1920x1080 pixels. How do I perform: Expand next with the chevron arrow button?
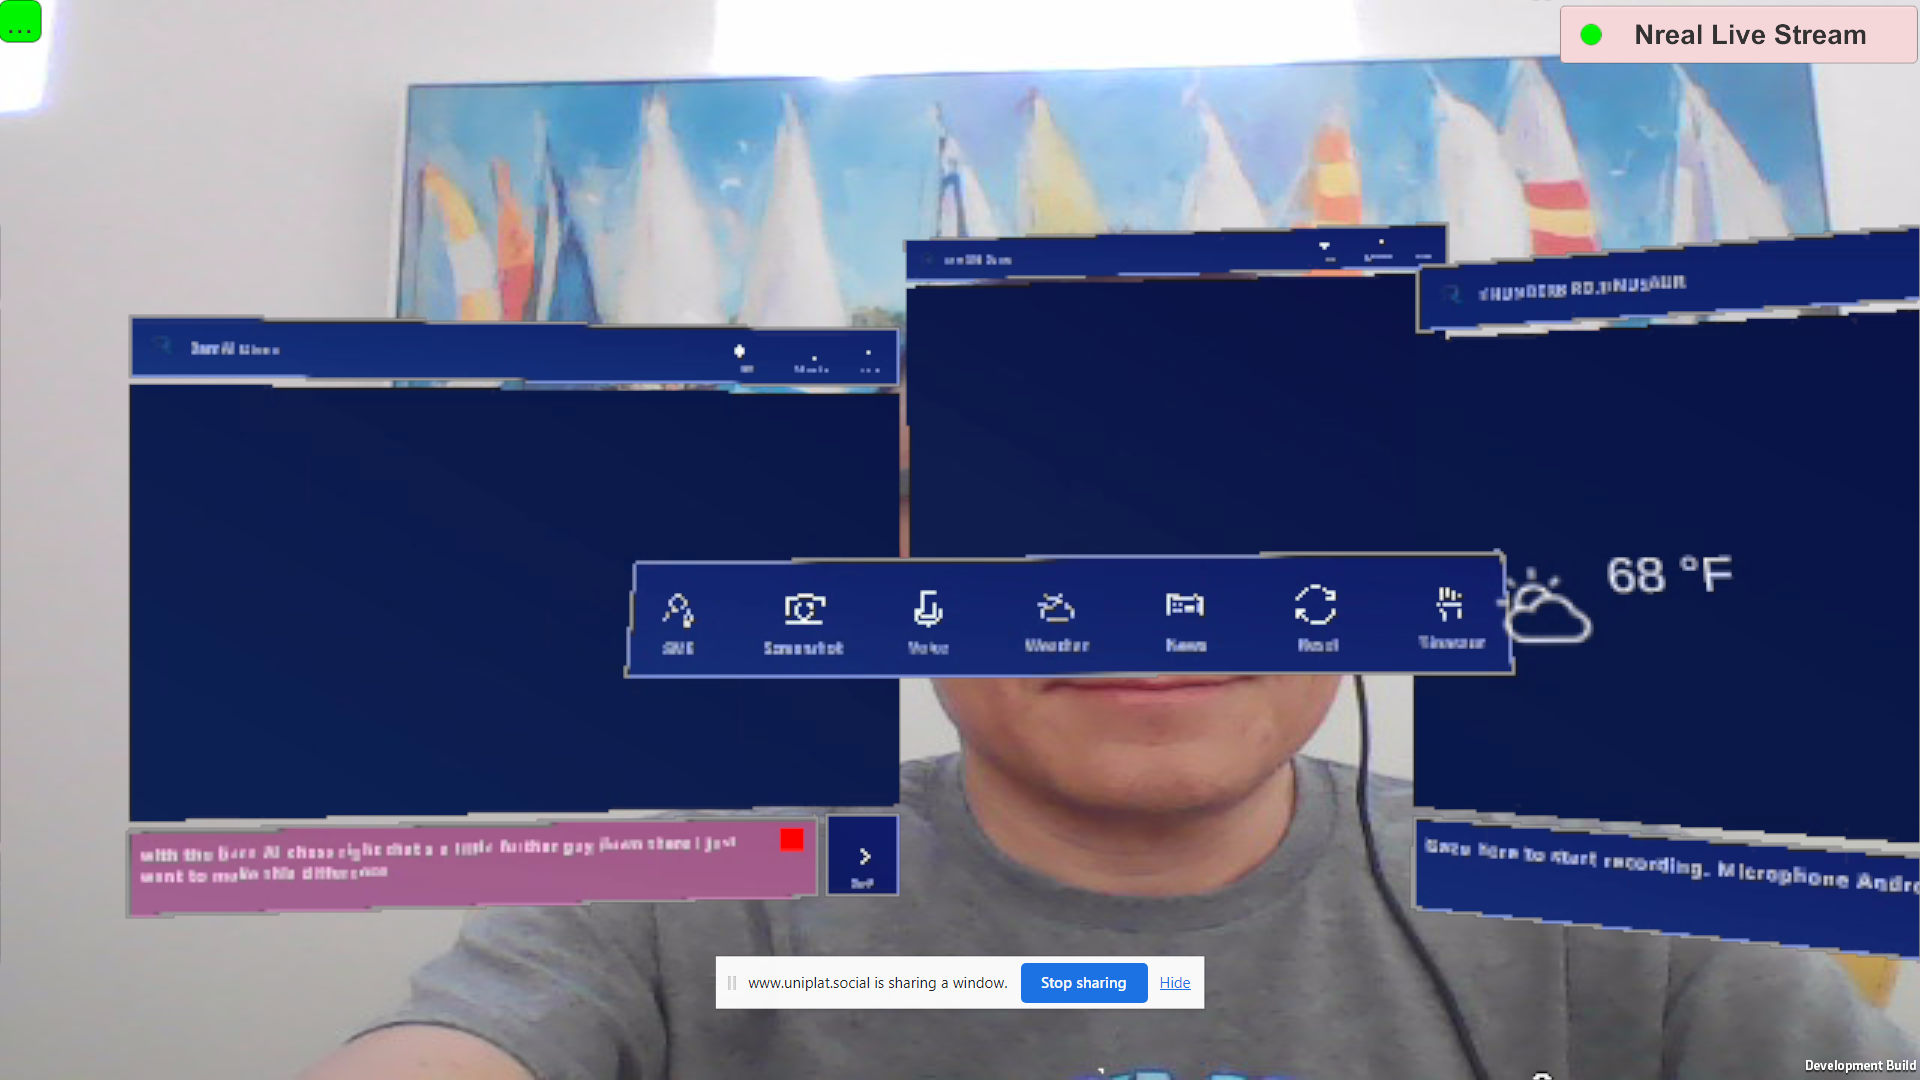863,857
